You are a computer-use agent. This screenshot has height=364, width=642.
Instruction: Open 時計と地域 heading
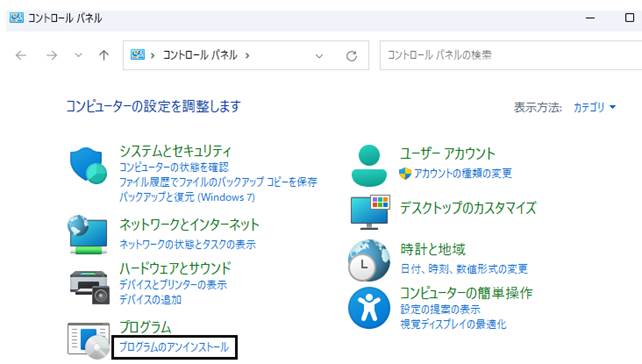click(433, 249)
